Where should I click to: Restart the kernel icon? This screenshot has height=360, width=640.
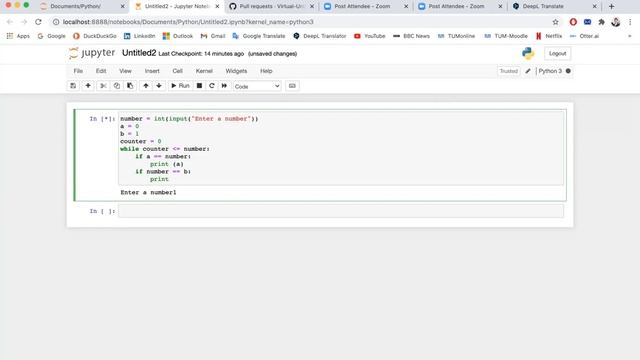point(211,86)
